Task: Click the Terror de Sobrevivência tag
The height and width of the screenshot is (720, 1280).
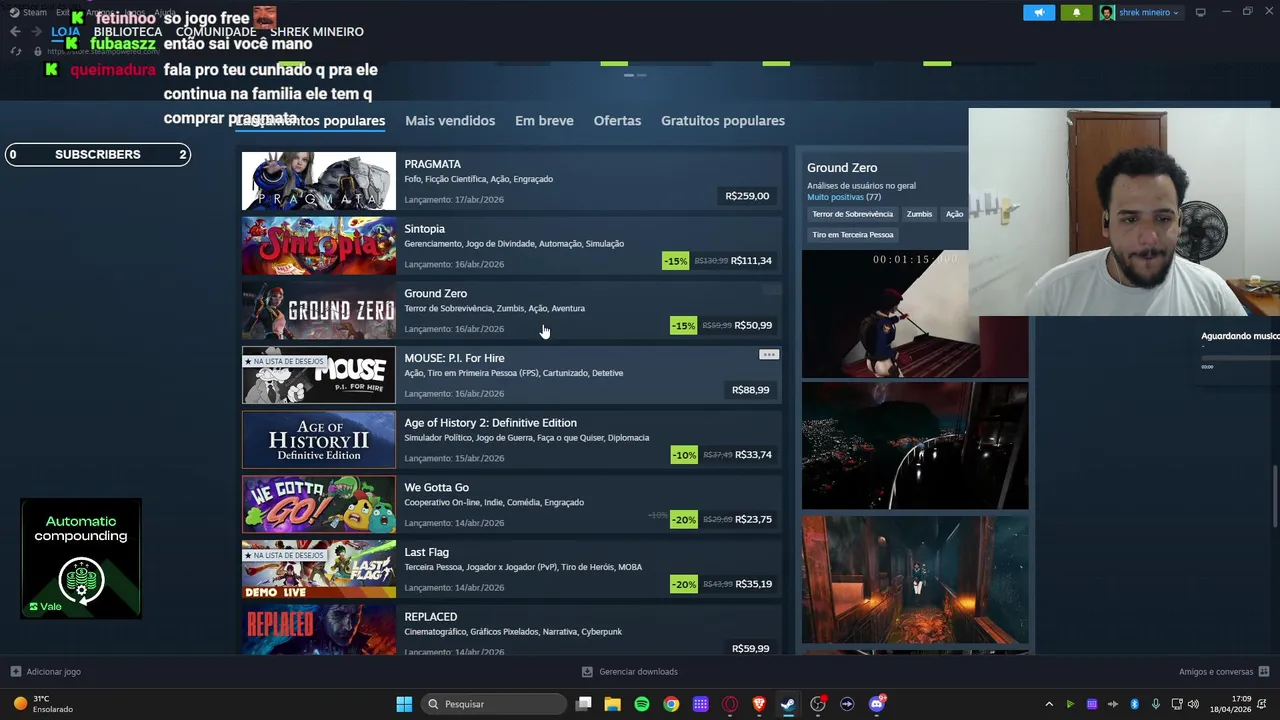Action: [x=852, y=214]
